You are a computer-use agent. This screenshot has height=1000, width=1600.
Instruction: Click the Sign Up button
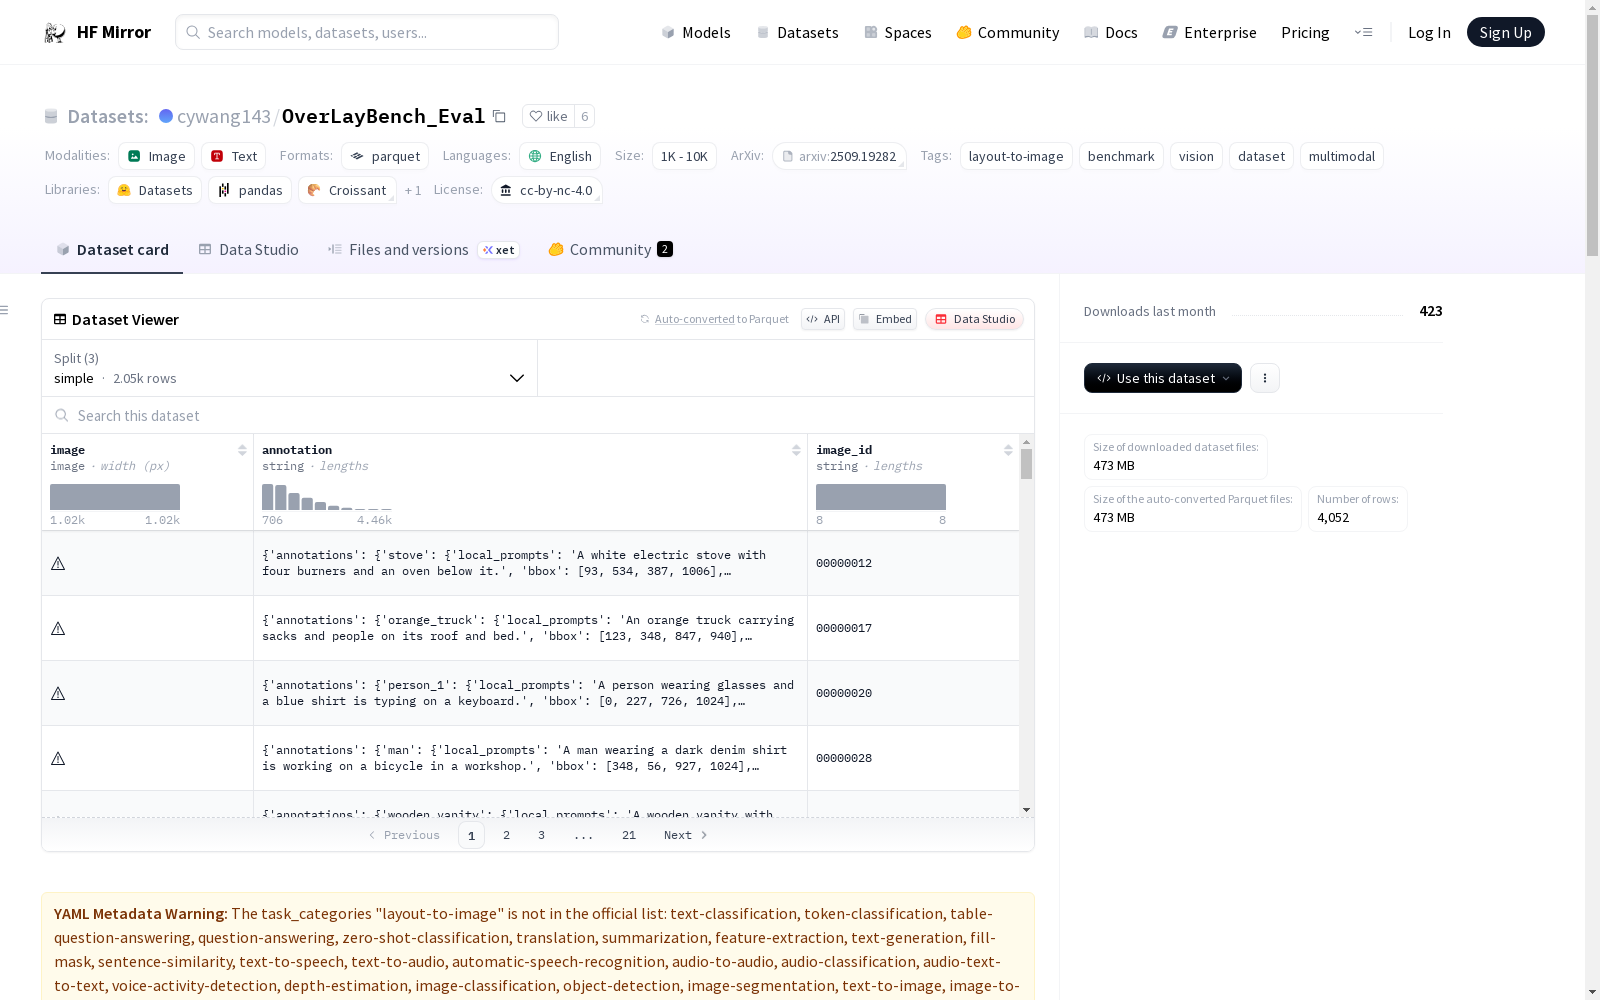pos(1505,32)
